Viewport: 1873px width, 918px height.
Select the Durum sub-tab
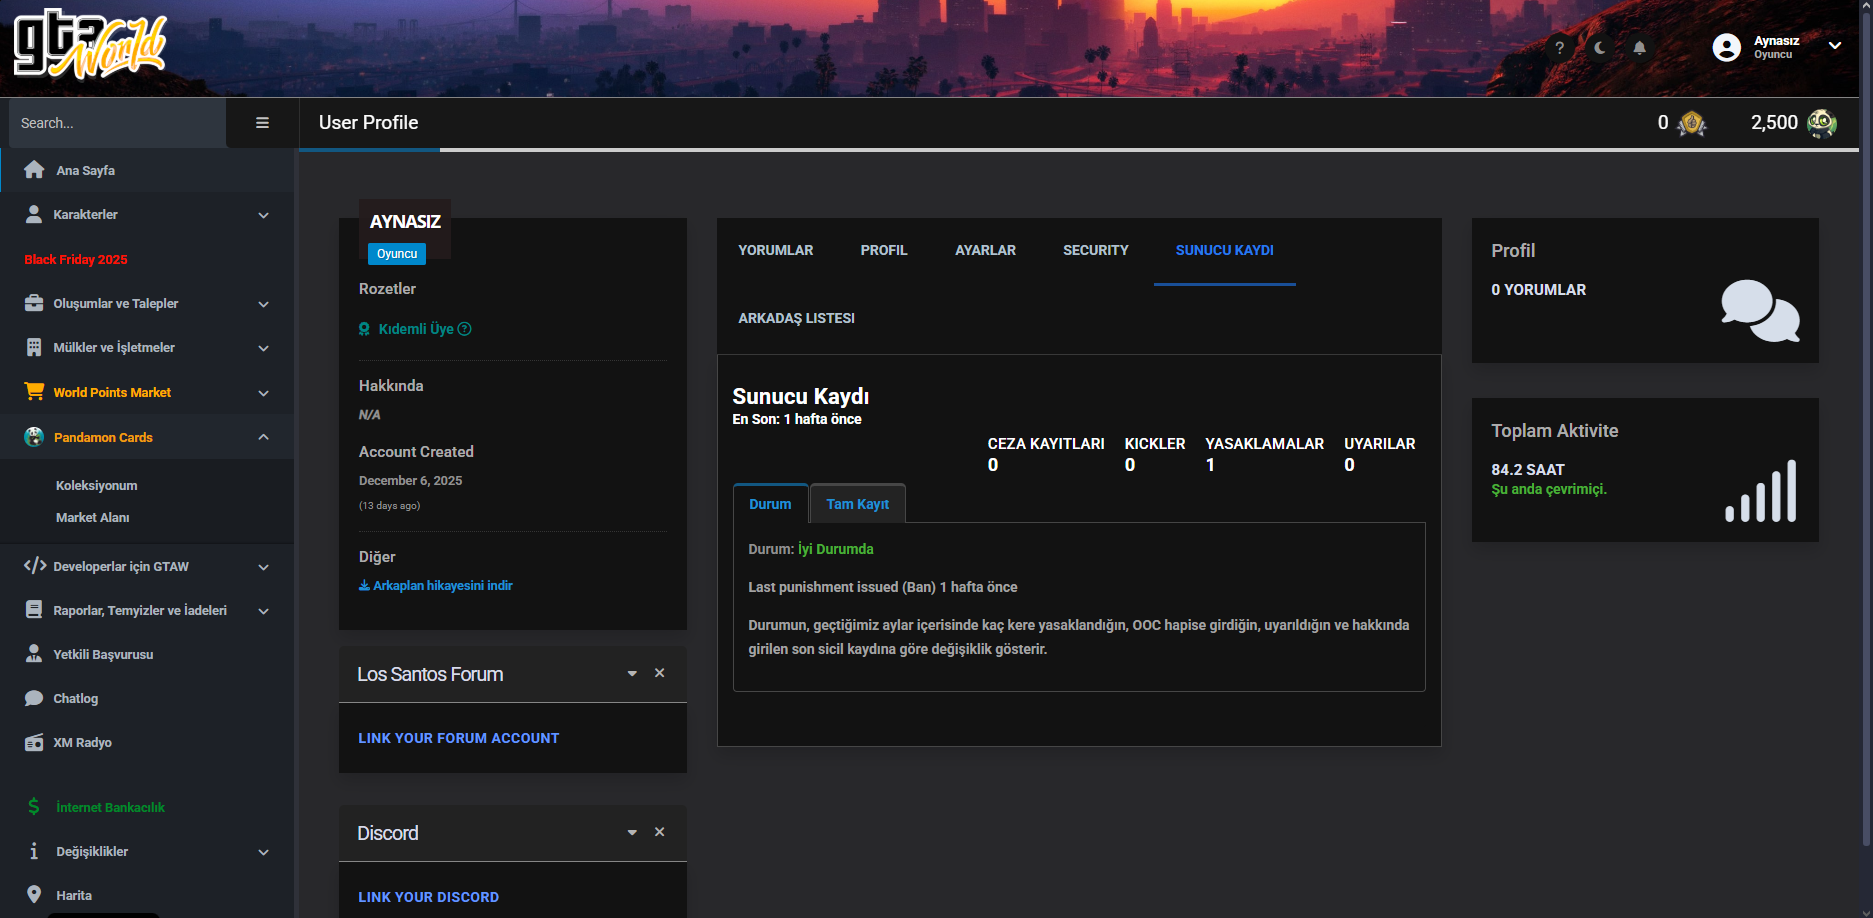coord(770,504)
